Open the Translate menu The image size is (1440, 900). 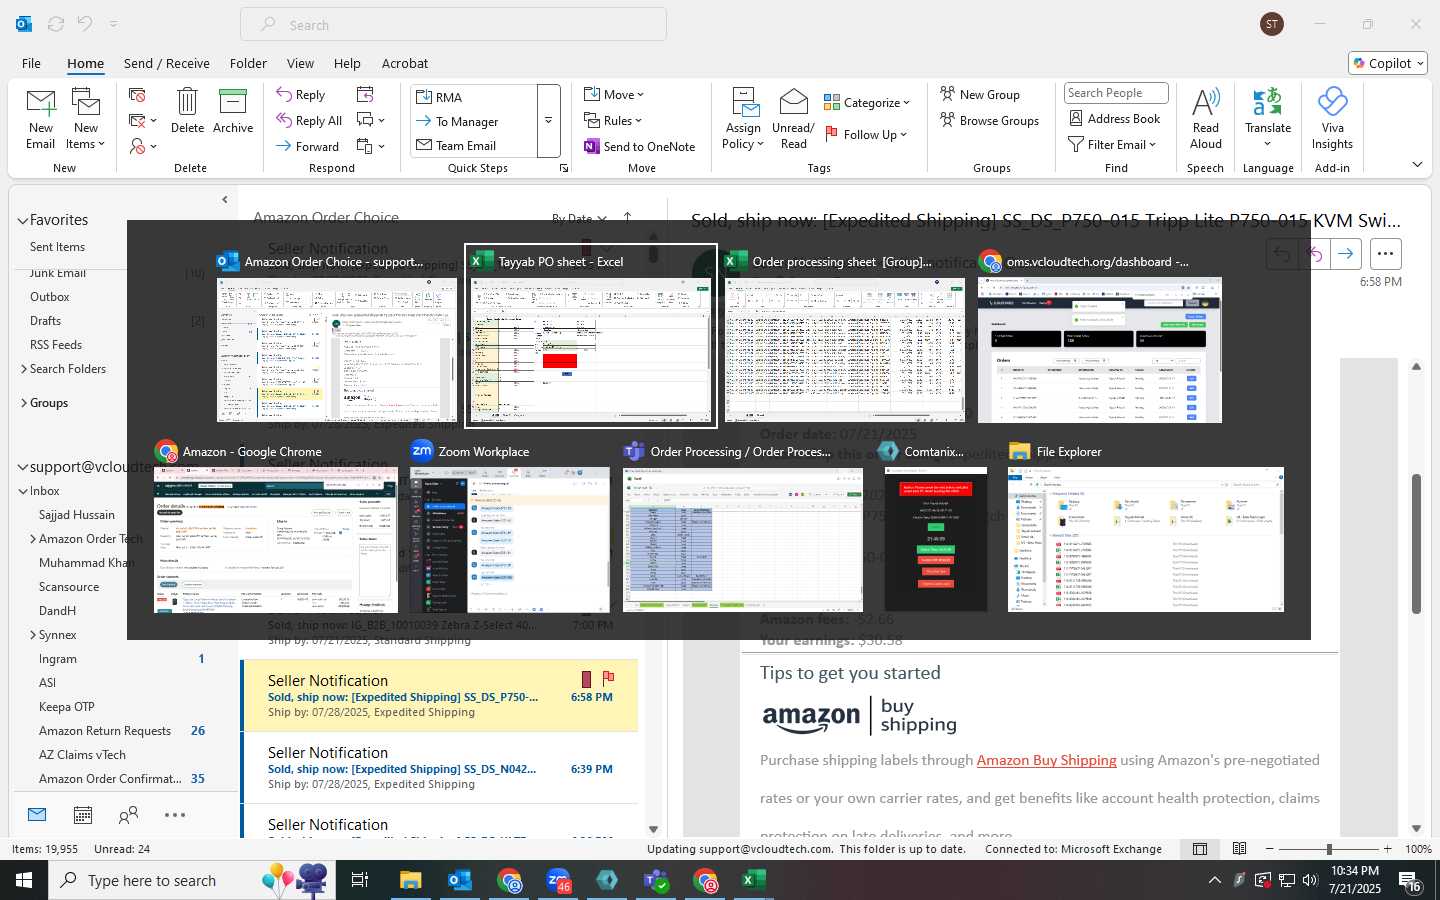pos(1268,118)
